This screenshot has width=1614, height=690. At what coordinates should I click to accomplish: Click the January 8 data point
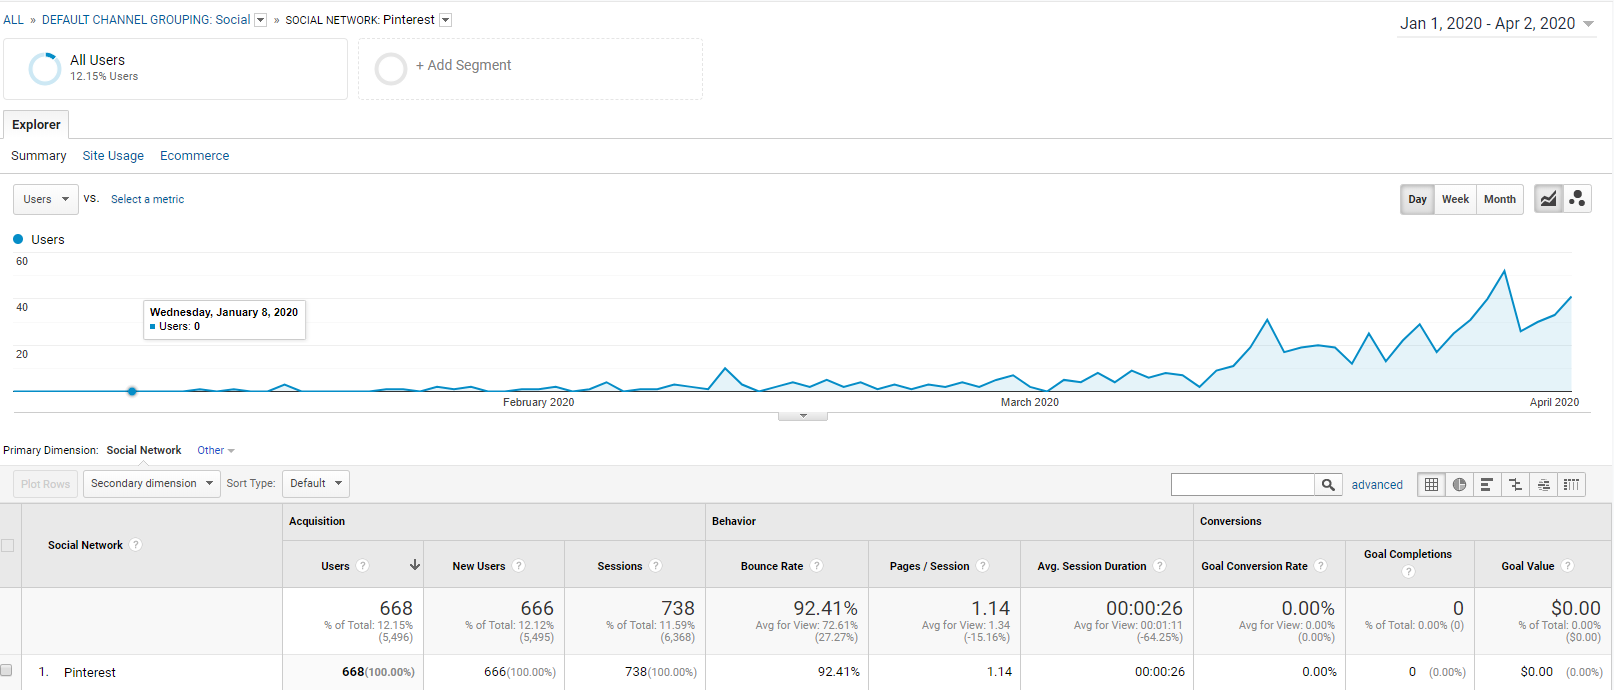click(132, 391)
